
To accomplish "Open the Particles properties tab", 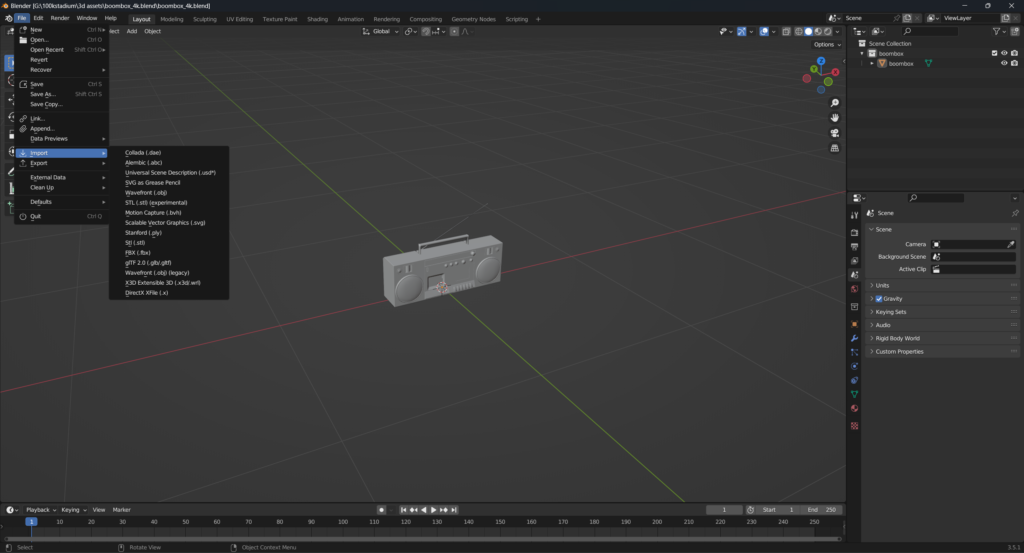I will point(854,352).
